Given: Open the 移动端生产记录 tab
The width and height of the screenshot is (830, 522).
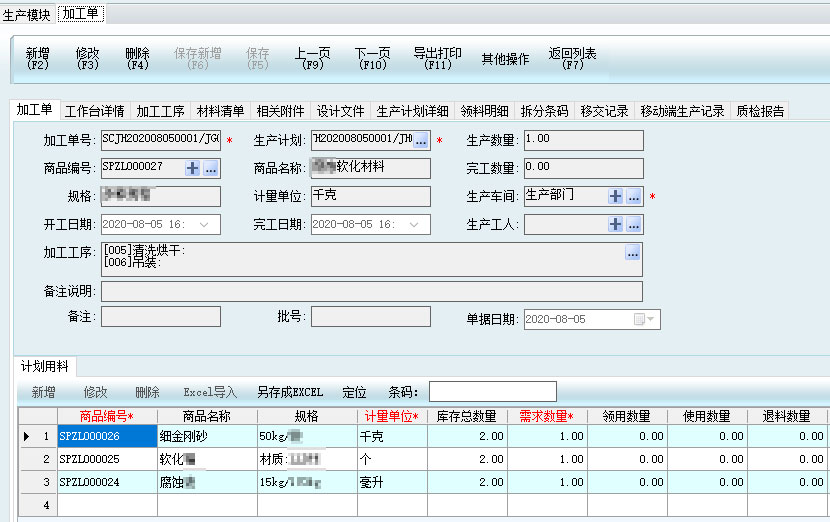Looking at the screenshot, I should [682, 111].
